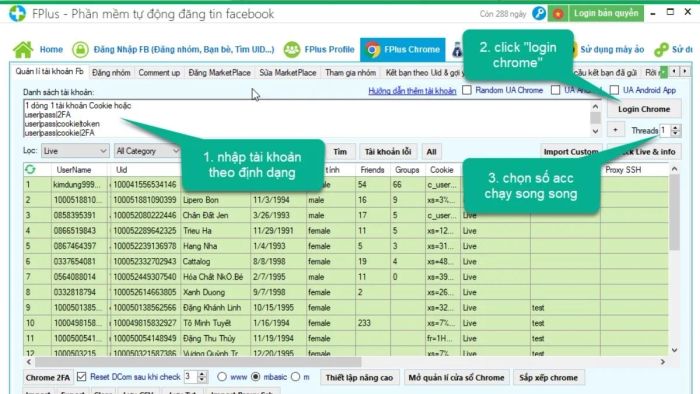Image resolution: width=700 pixels, height=394 pixels.
Task: Switch to Đăng nhóm tab
Action: tap(111, 72)
